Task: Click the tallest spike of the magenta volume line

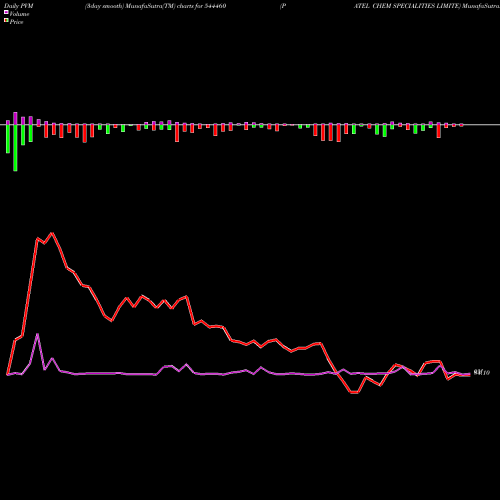Action: pyautogui.click(x=37, y=334)
